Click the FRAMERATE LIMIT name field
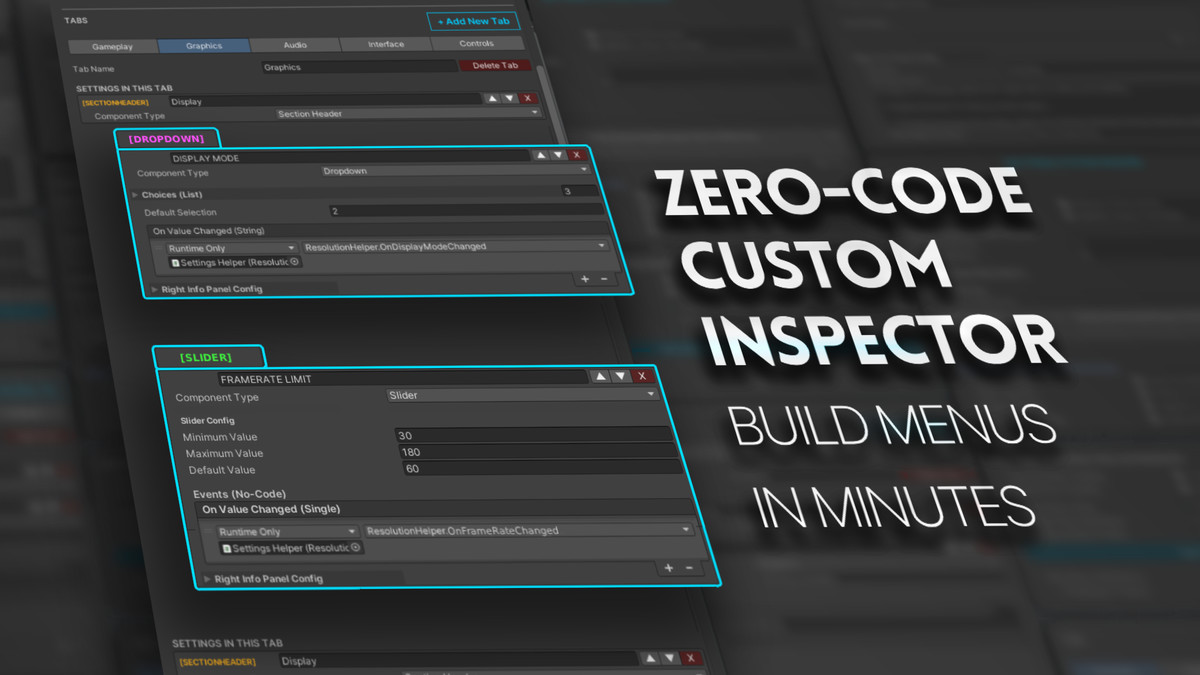 click(402, 379)
